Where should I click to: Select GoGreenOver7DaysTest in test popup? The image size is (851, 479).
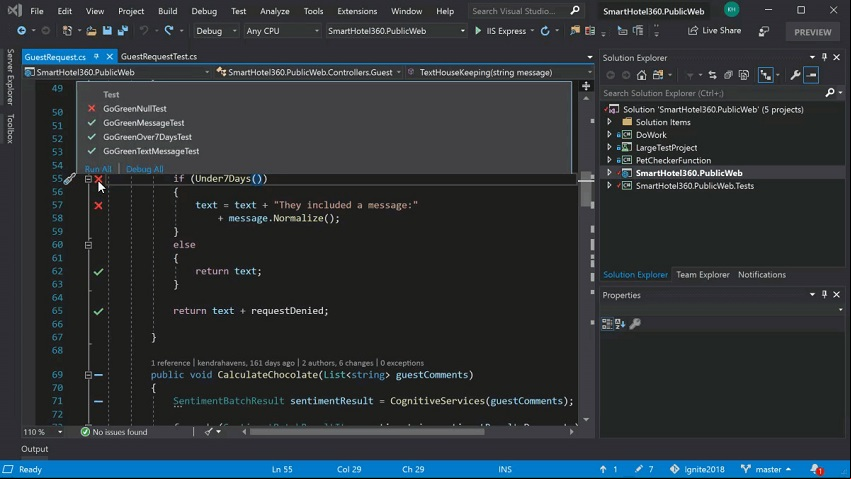coord(147,137)
